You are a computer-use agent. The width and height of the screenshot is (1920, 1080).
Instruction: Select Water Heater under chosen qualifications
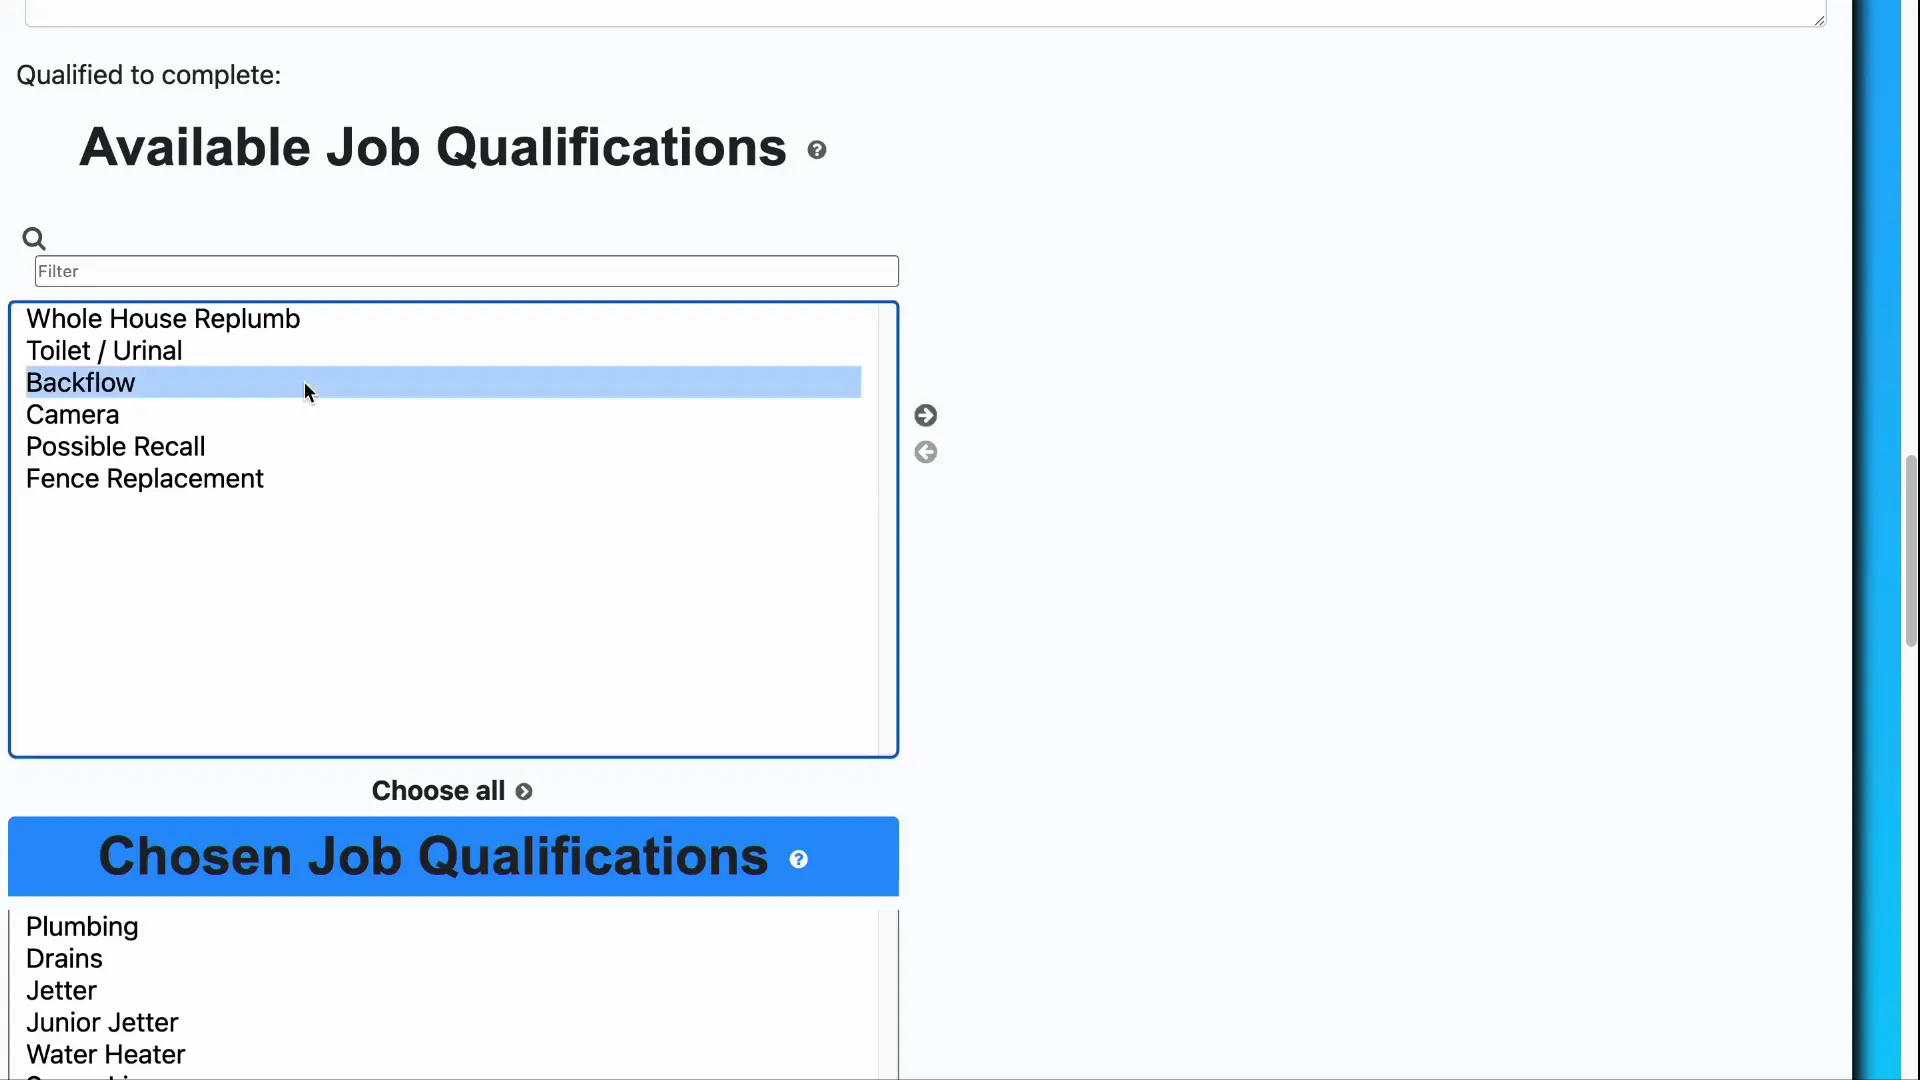[x=105, y=1053]
